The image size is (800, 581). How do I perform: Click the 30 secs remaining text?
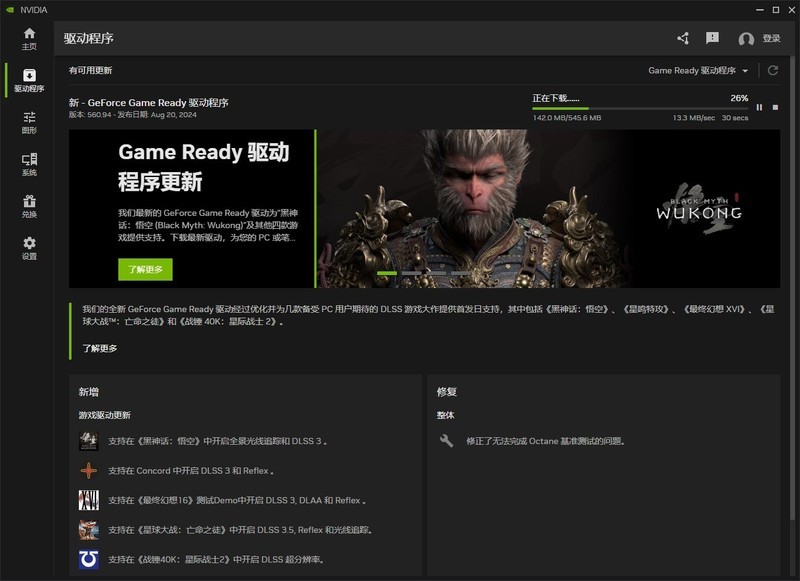coord(735,118)
